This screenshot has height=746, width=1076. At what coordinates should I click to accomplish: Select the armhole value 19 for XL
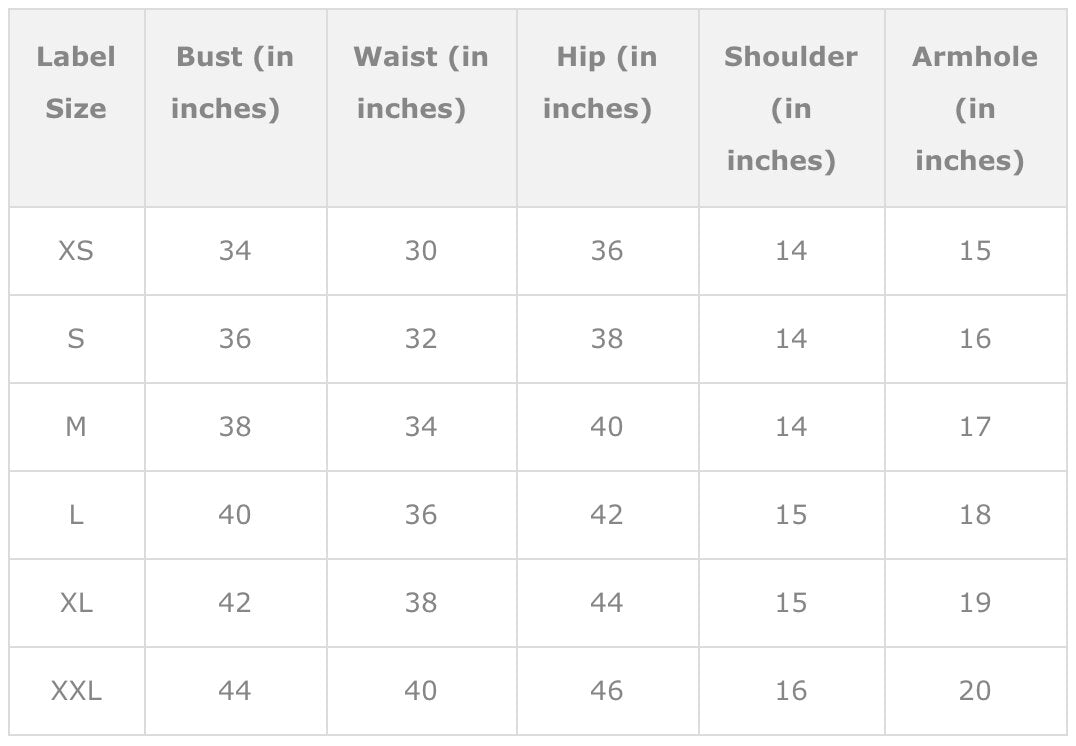click(x=975, y=603)
